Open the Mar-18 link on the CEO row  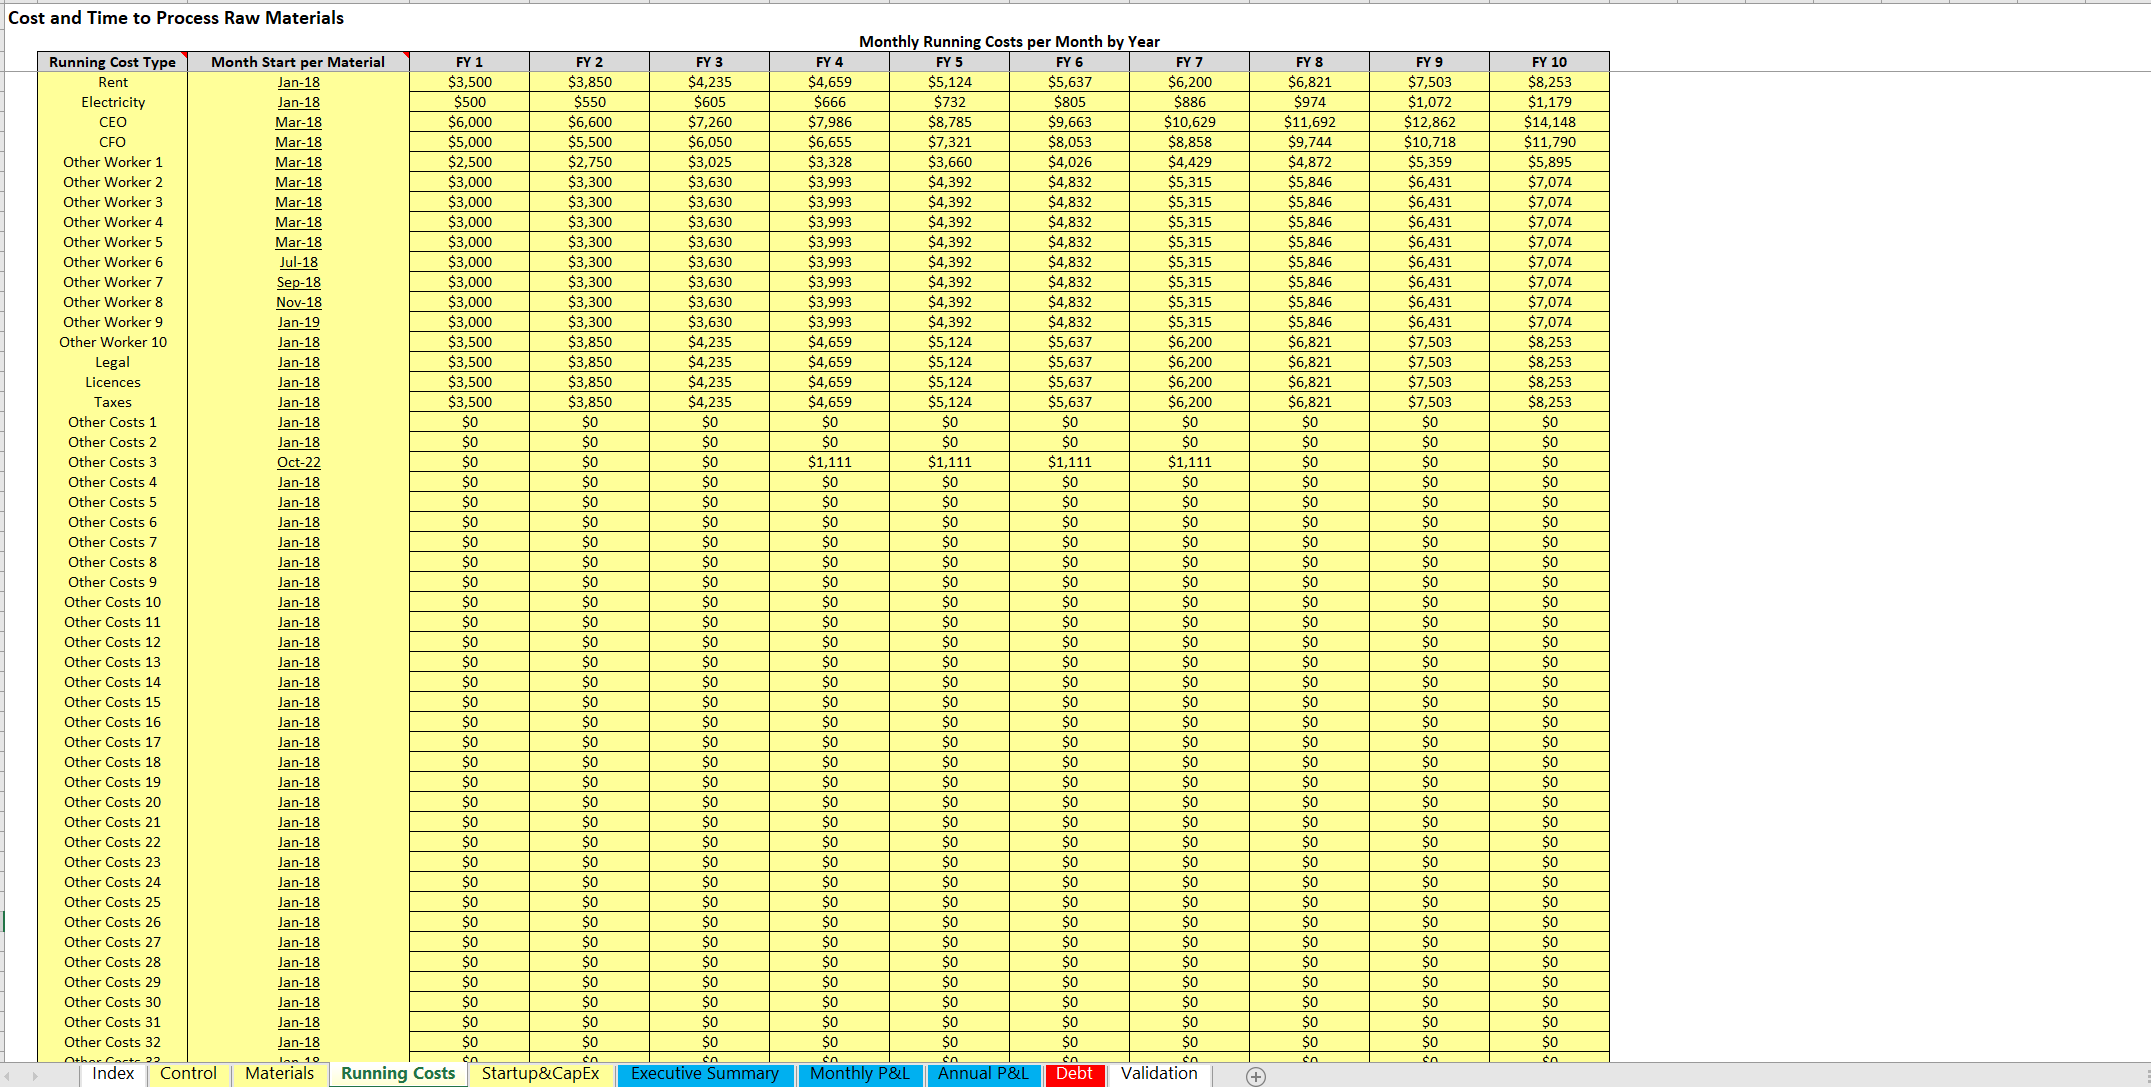[298, 122]
